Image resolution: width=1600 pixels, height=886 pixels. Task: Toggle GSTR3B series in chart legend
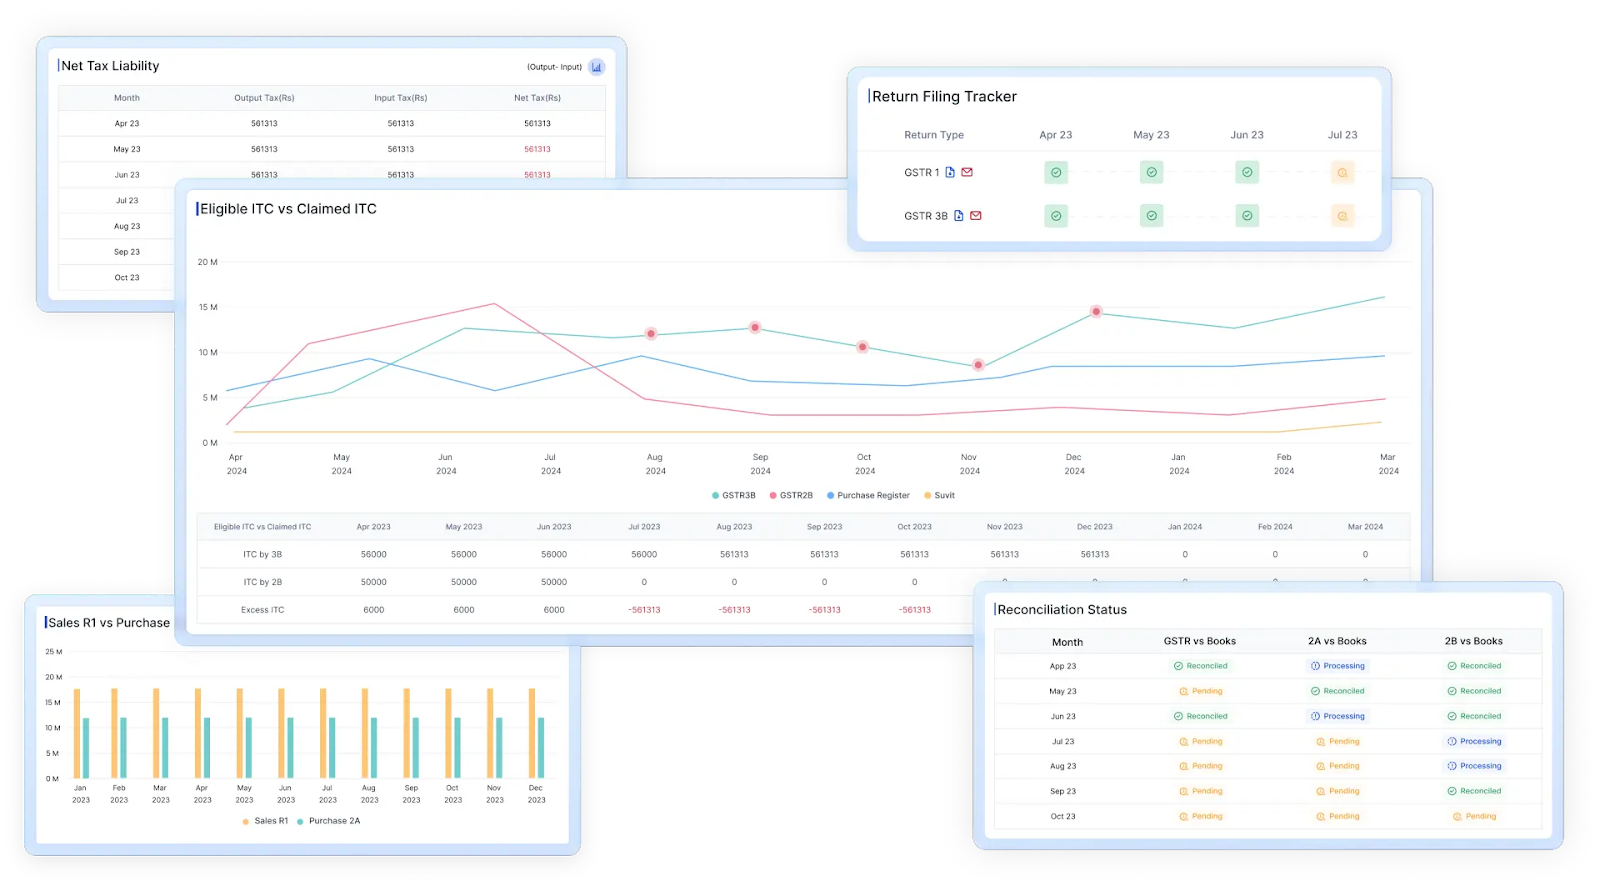(734, 495)
